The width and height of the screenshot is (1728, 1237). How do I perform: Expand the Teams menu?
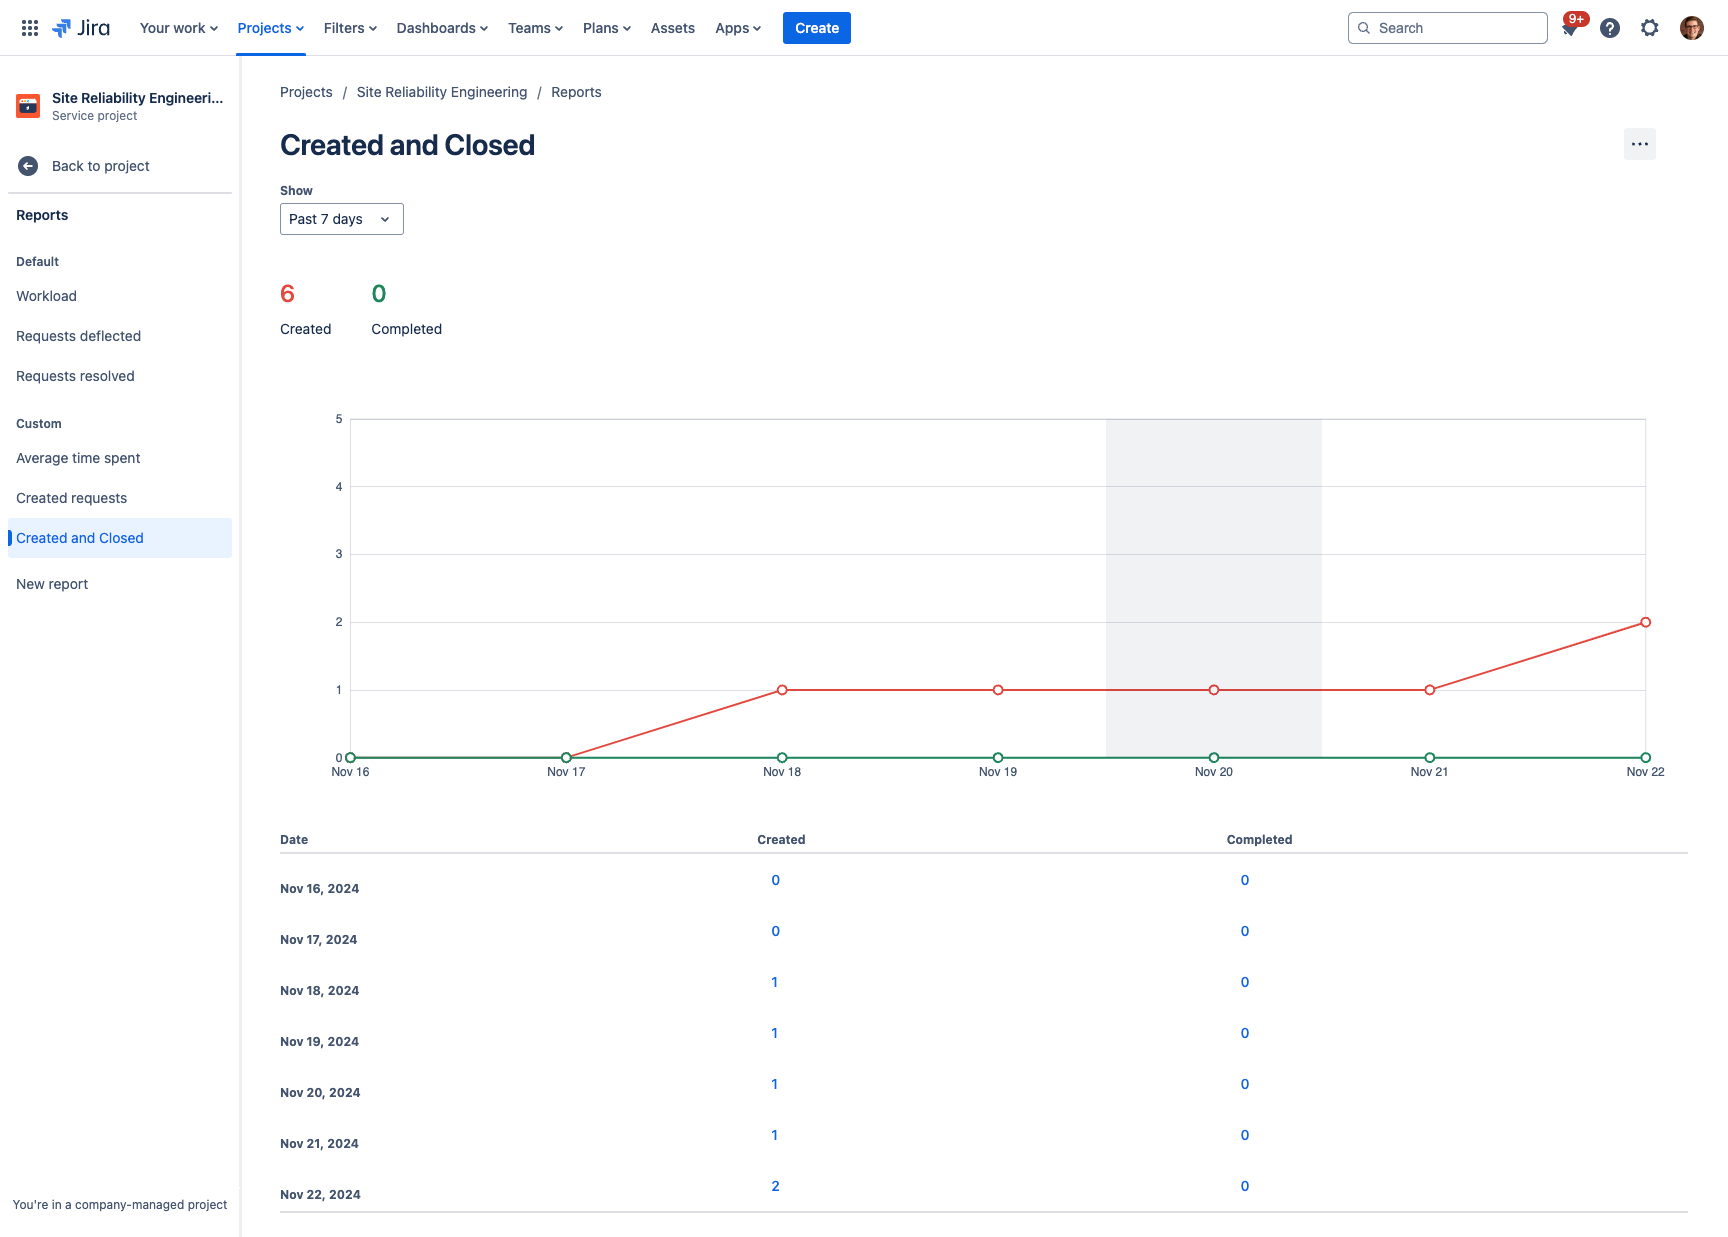point(535,28)
